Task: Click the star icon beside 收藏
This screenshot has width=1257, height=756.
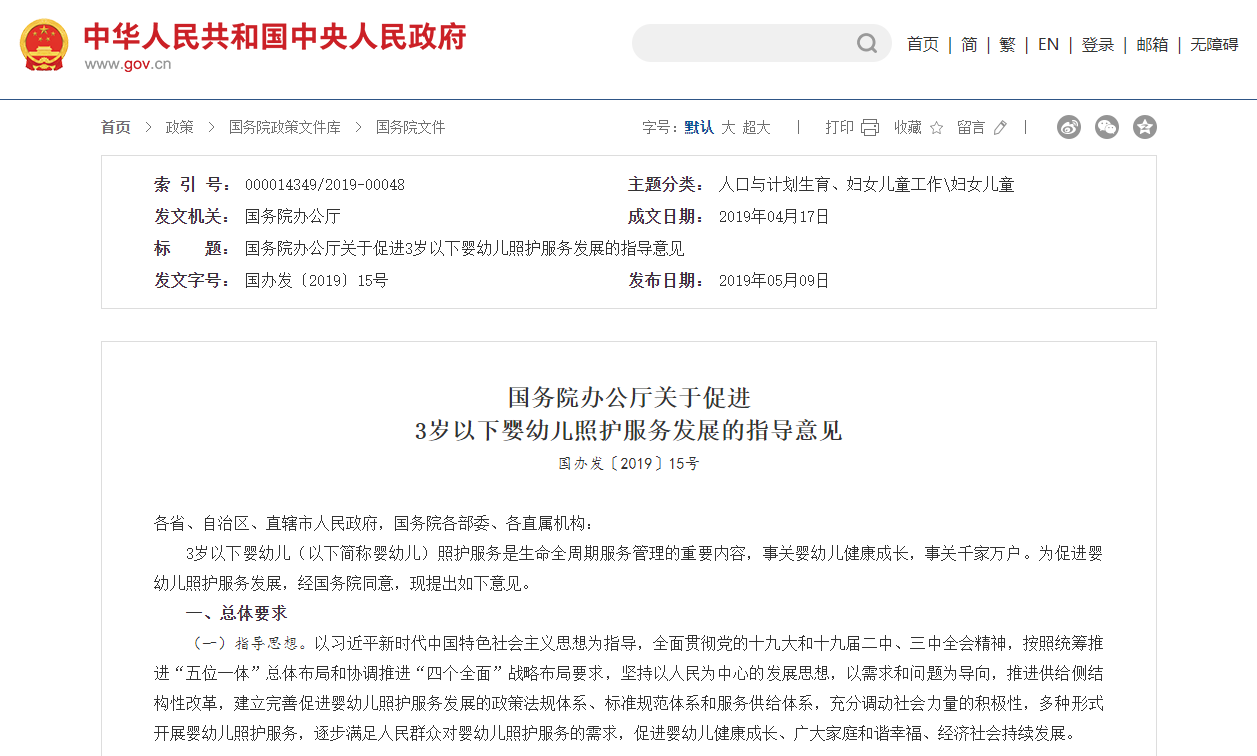Action: click(x=936, y=127)
